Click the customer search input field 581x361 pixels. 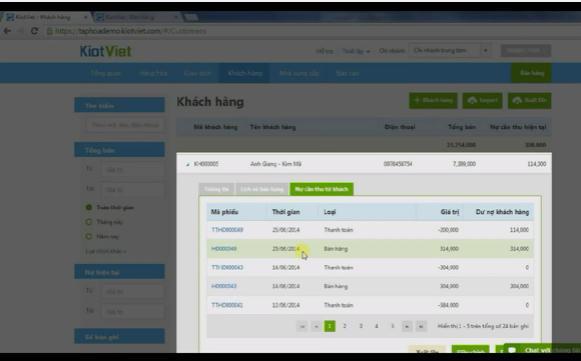point(125,125)
